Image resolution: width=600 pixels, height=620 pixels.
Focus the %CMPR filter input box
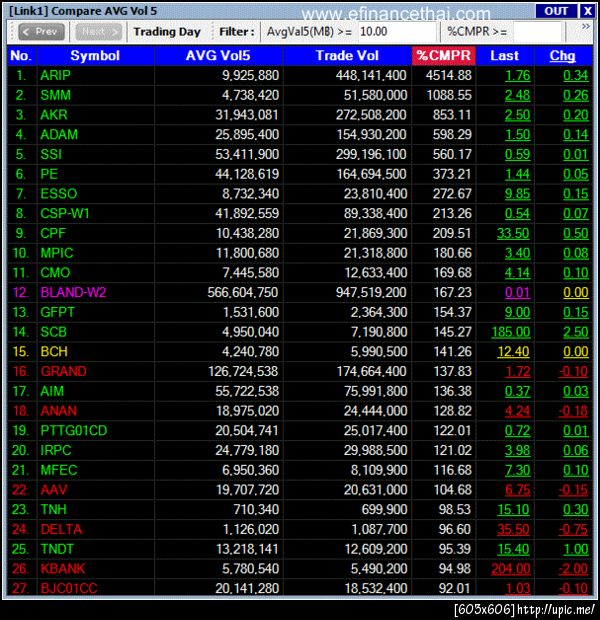click(x=537, y=32)
